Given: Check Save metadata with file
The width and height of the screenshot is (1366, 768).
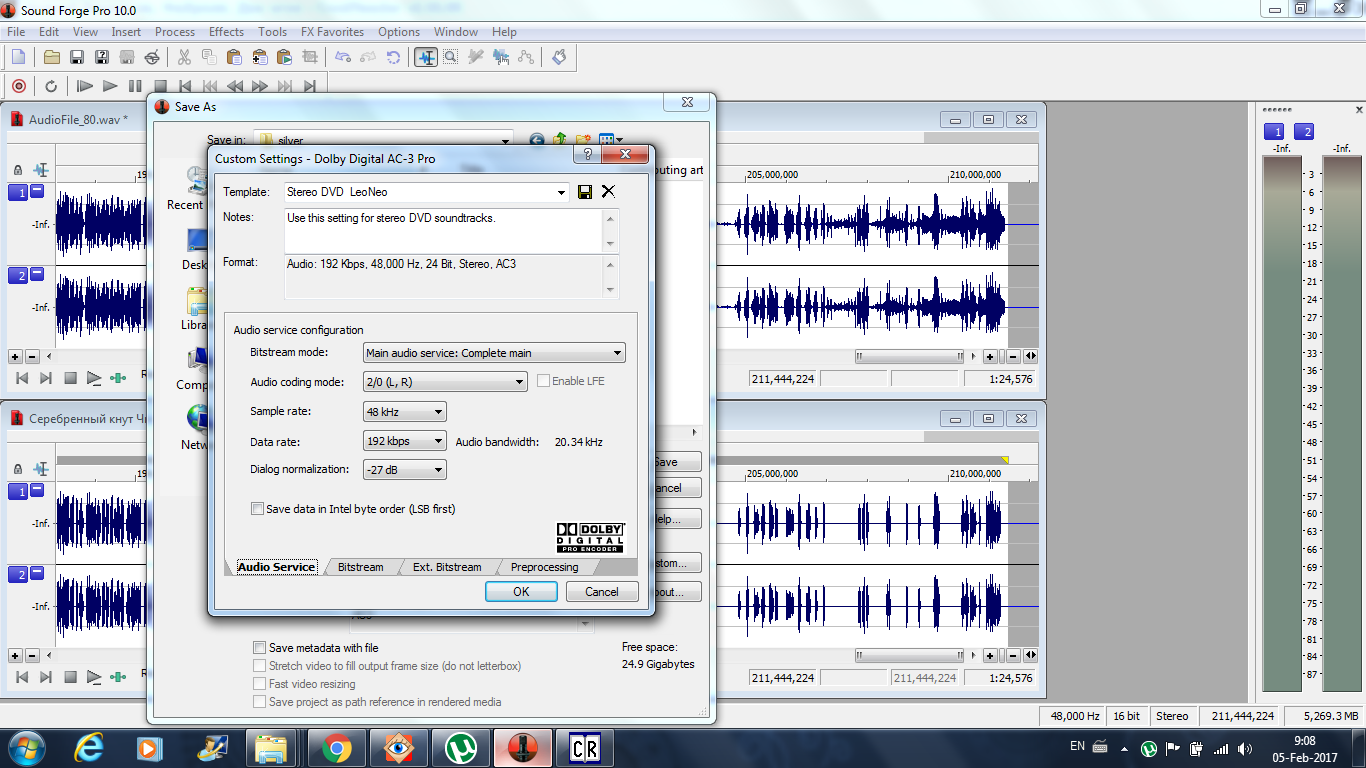Looking at the screenshot, I should [x=260, y=648].
